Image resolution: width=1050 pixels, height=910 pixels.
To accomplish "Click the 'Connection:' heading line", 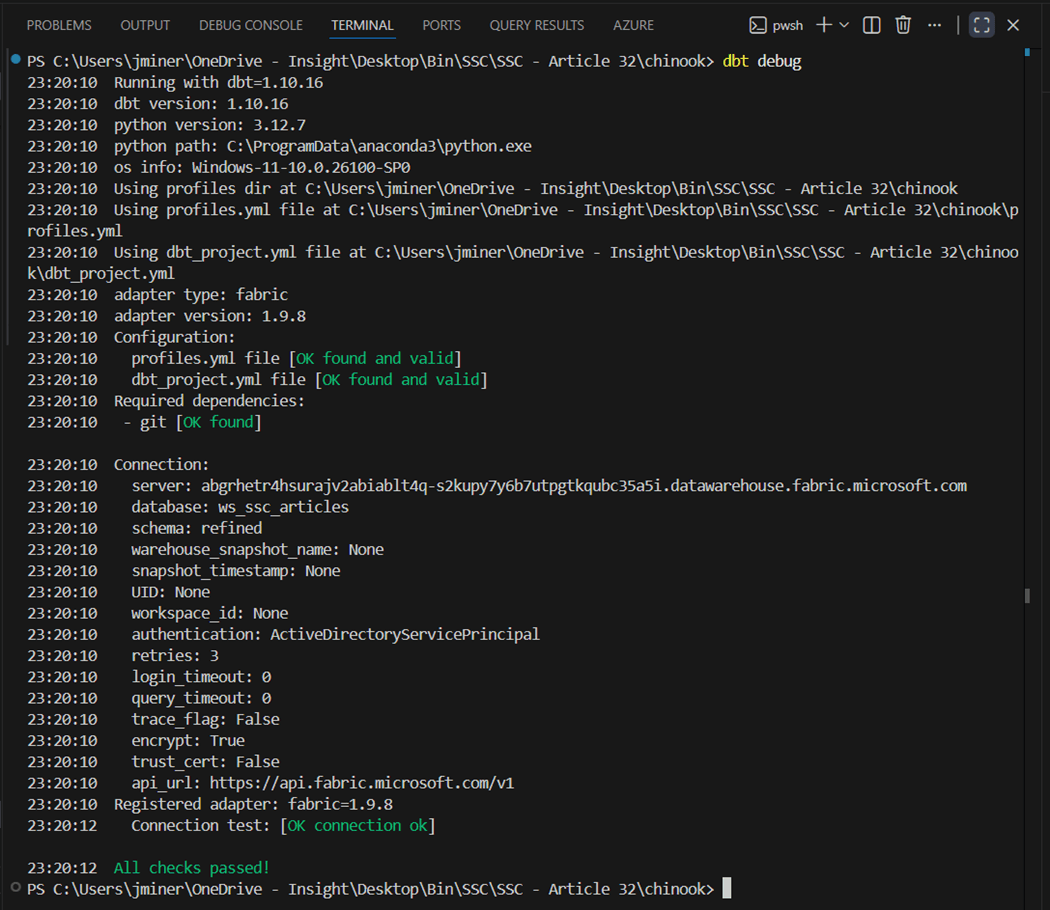I will point(161,465).
